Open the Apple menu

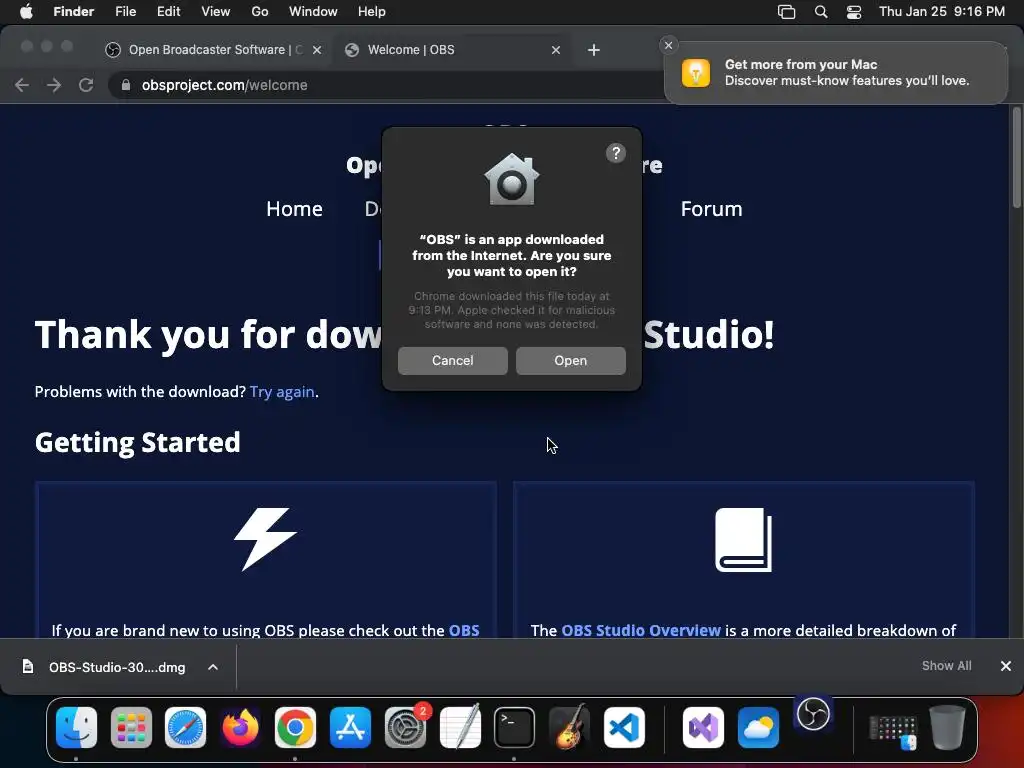pyautogui.click(x=26, y=12)
